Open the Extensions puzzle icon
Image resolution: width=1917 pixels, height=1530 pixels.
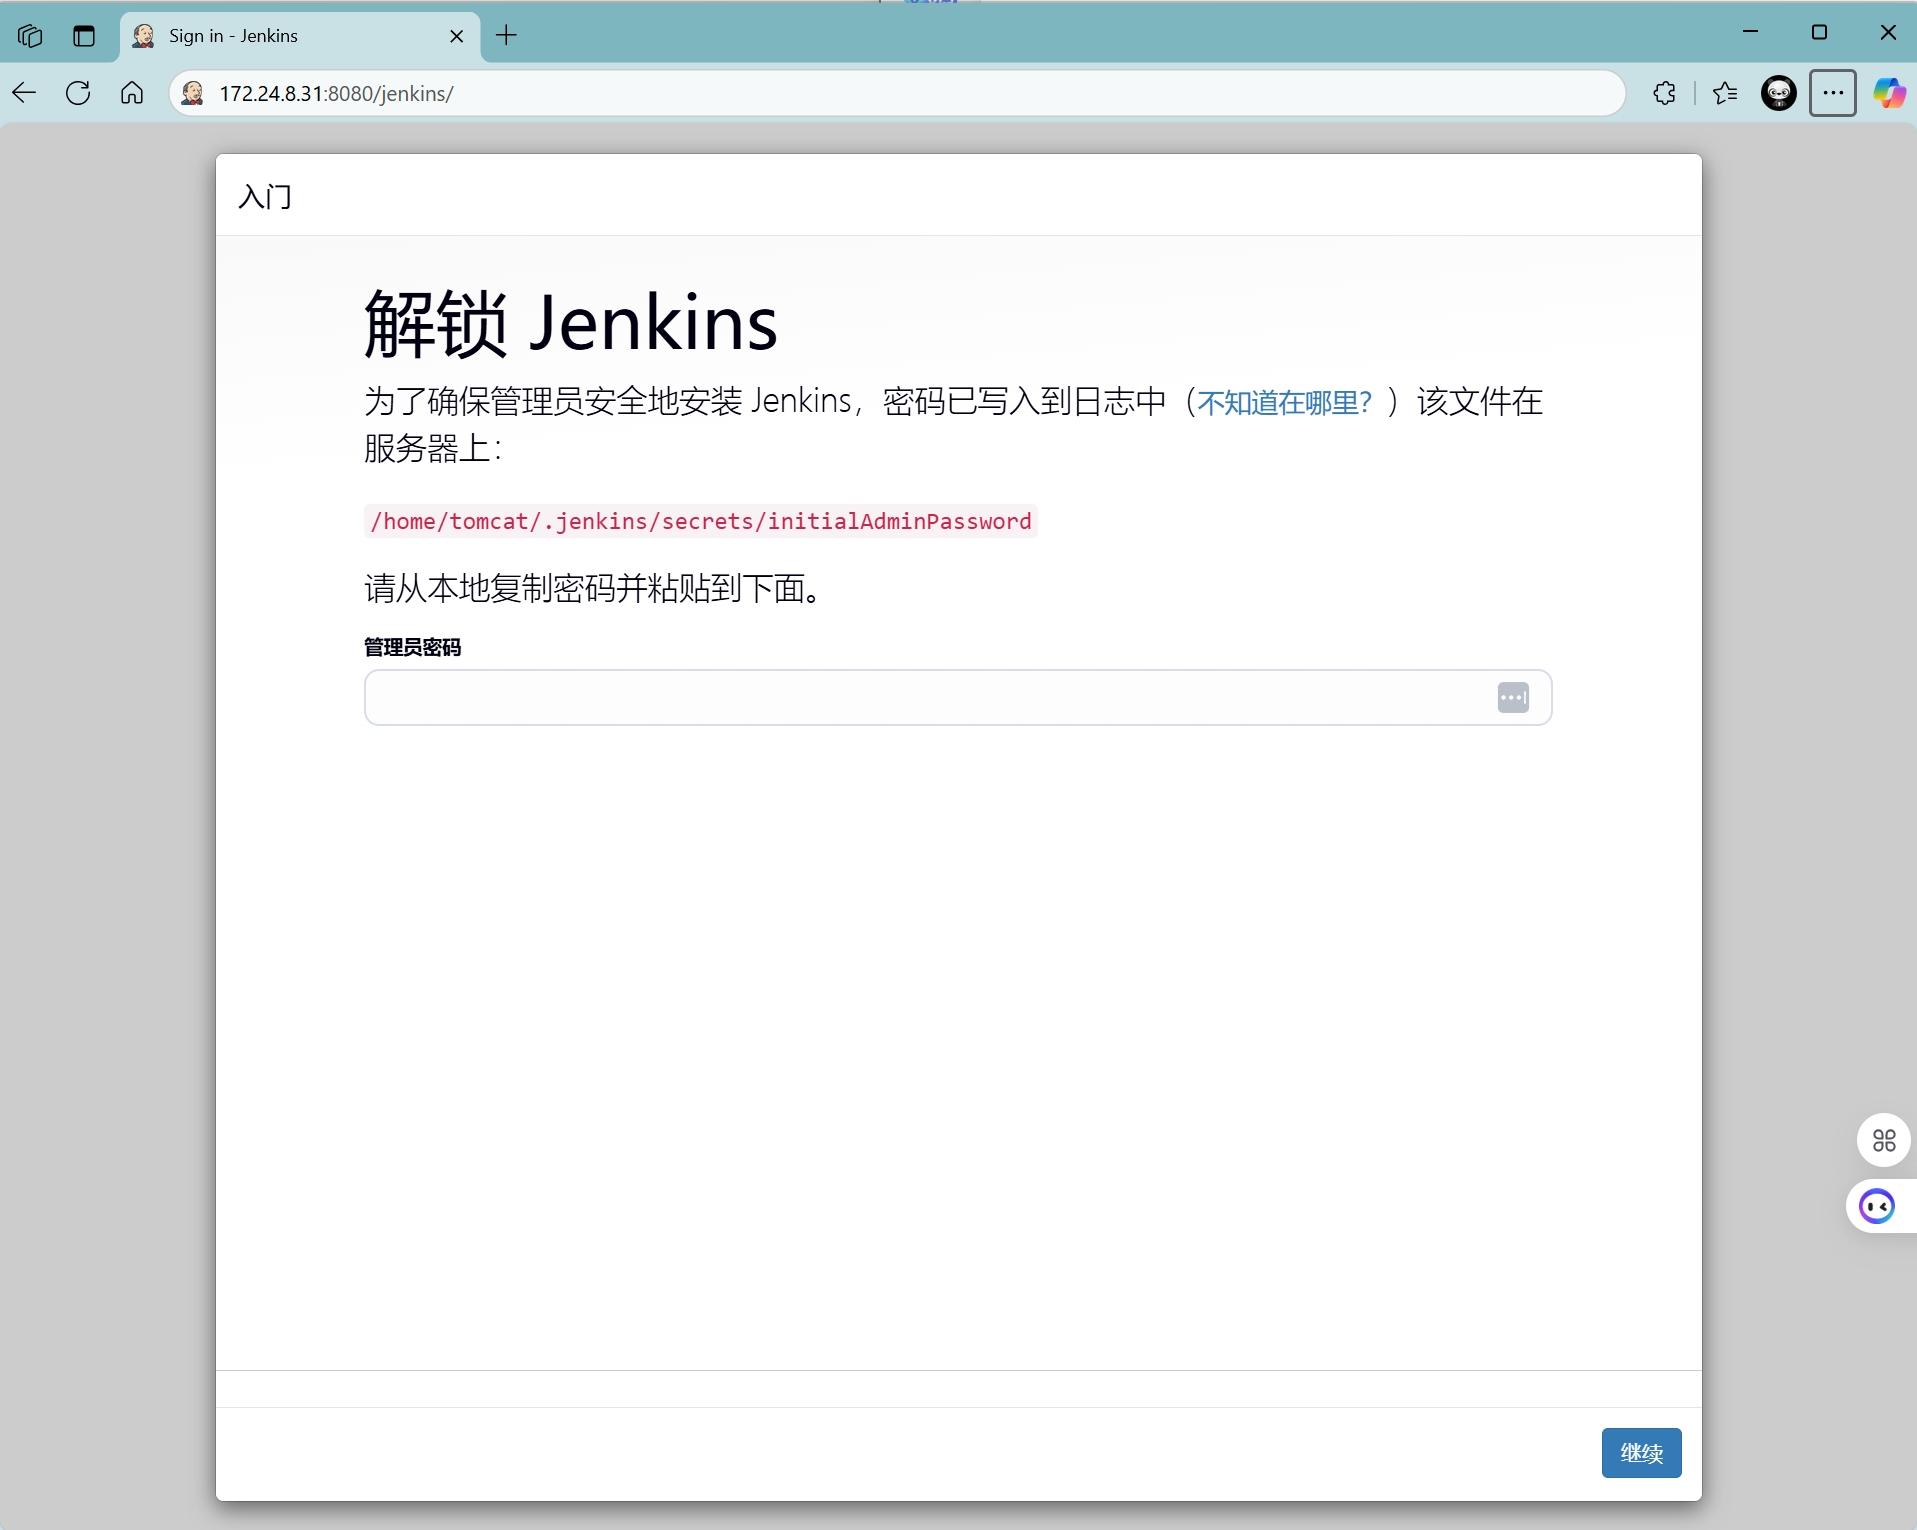(1664, 93)
